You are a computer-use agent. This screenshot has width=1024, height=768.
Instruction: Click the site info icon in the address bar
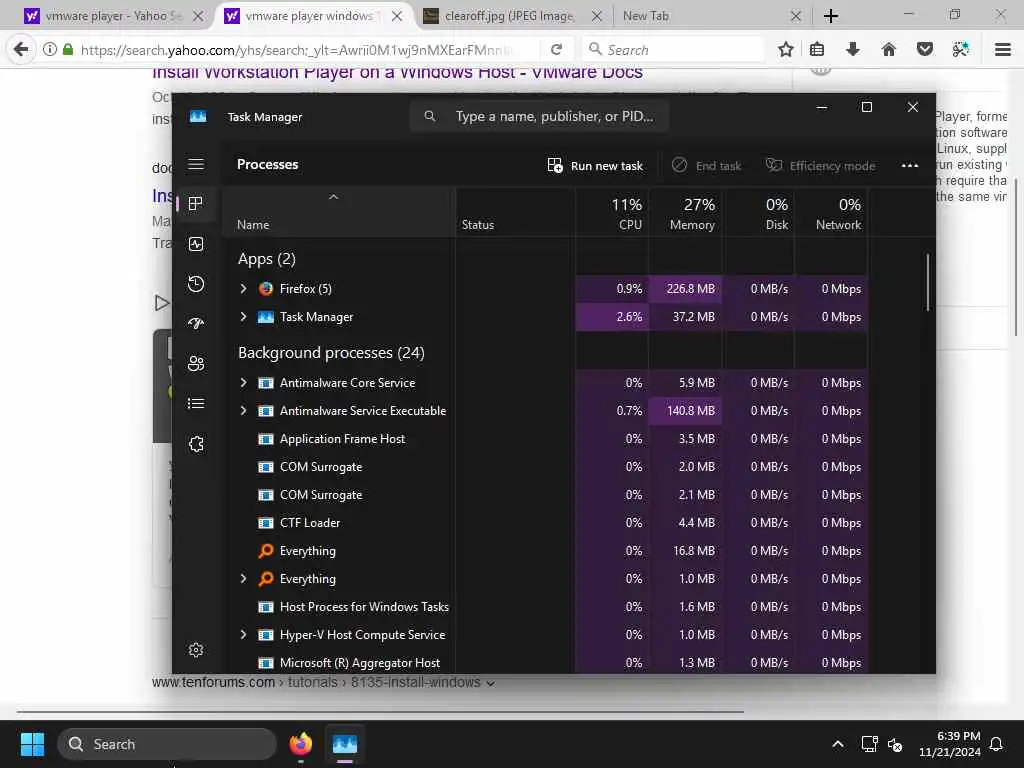pyautogui.click(x=50, y=49)
